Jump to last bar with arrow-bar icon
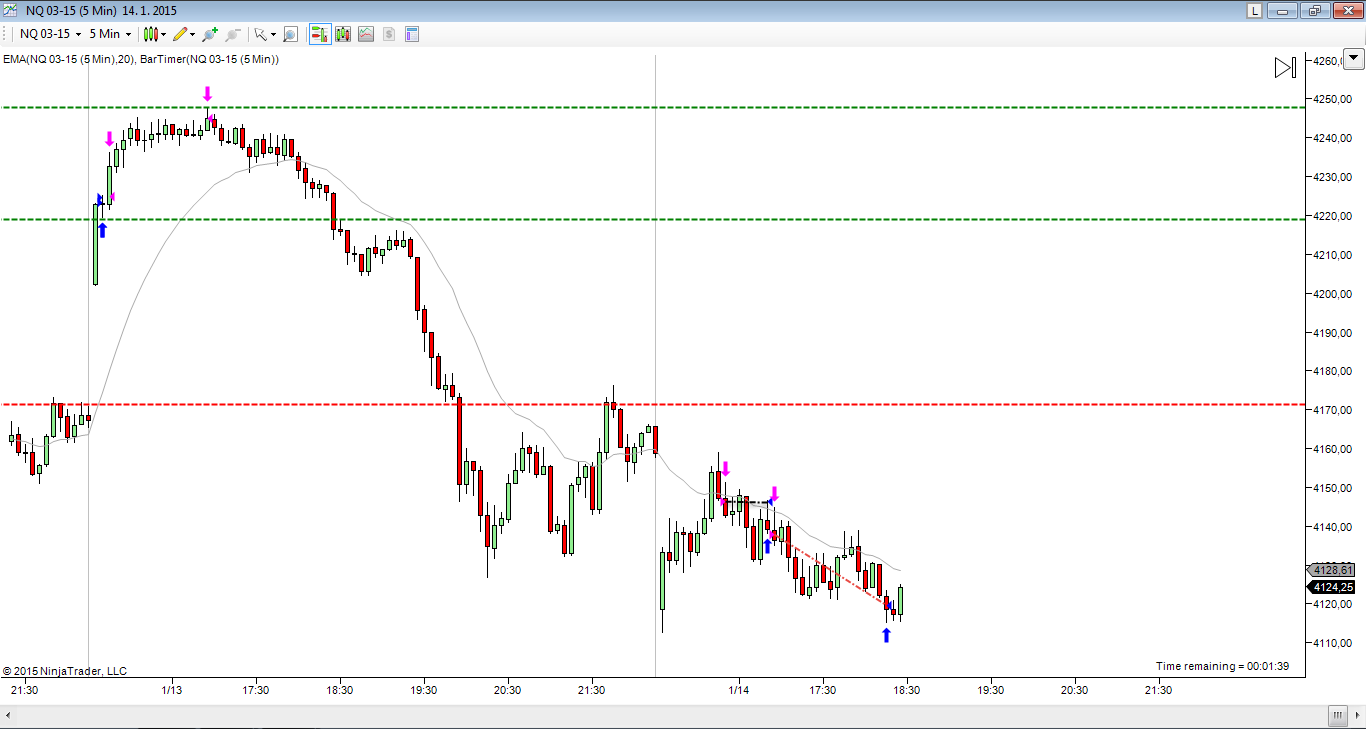1366x729 pixels. pyautogui.click(x=1285, y=68)
